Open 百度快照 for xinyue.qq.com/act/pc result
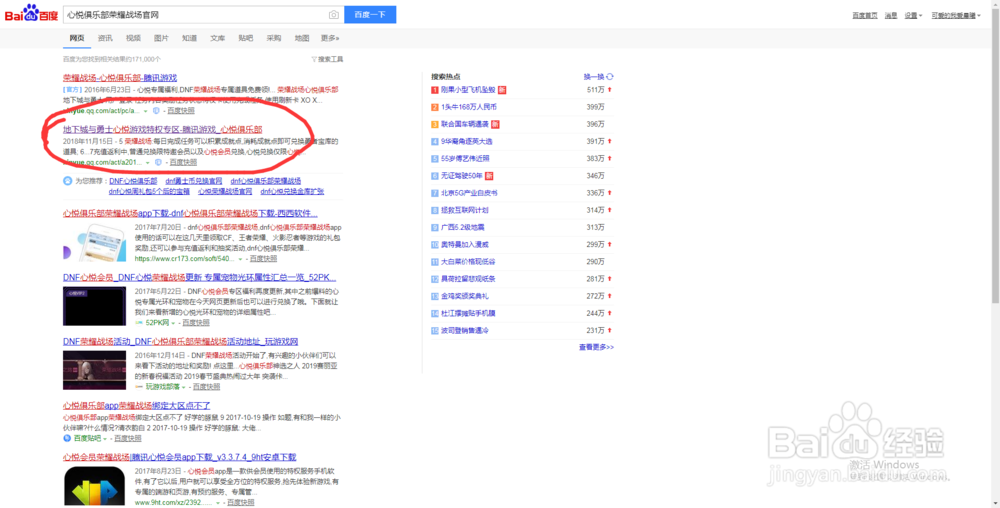Viewport: 1000px width, 508px height. tap(180, 111)
